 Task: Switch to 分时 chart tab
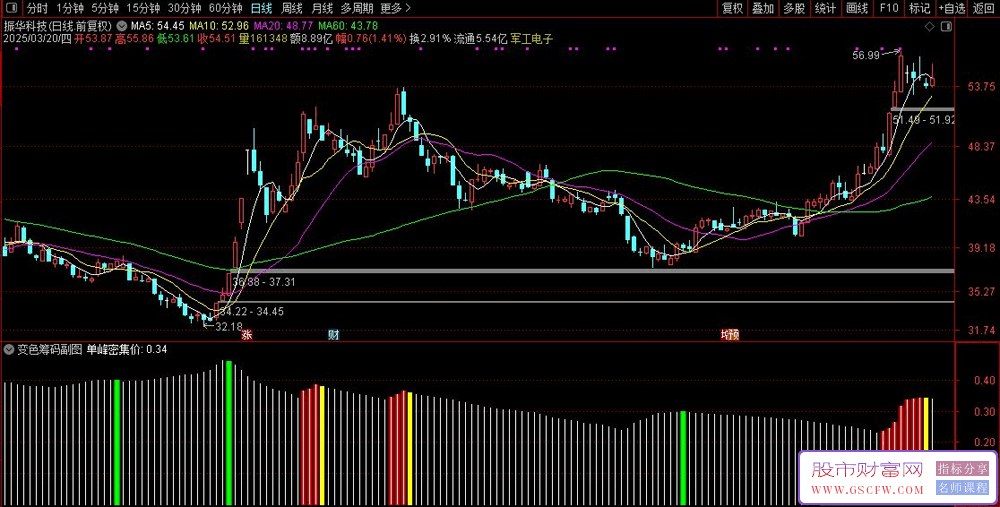pyautogui.click(x=37, y=8)
